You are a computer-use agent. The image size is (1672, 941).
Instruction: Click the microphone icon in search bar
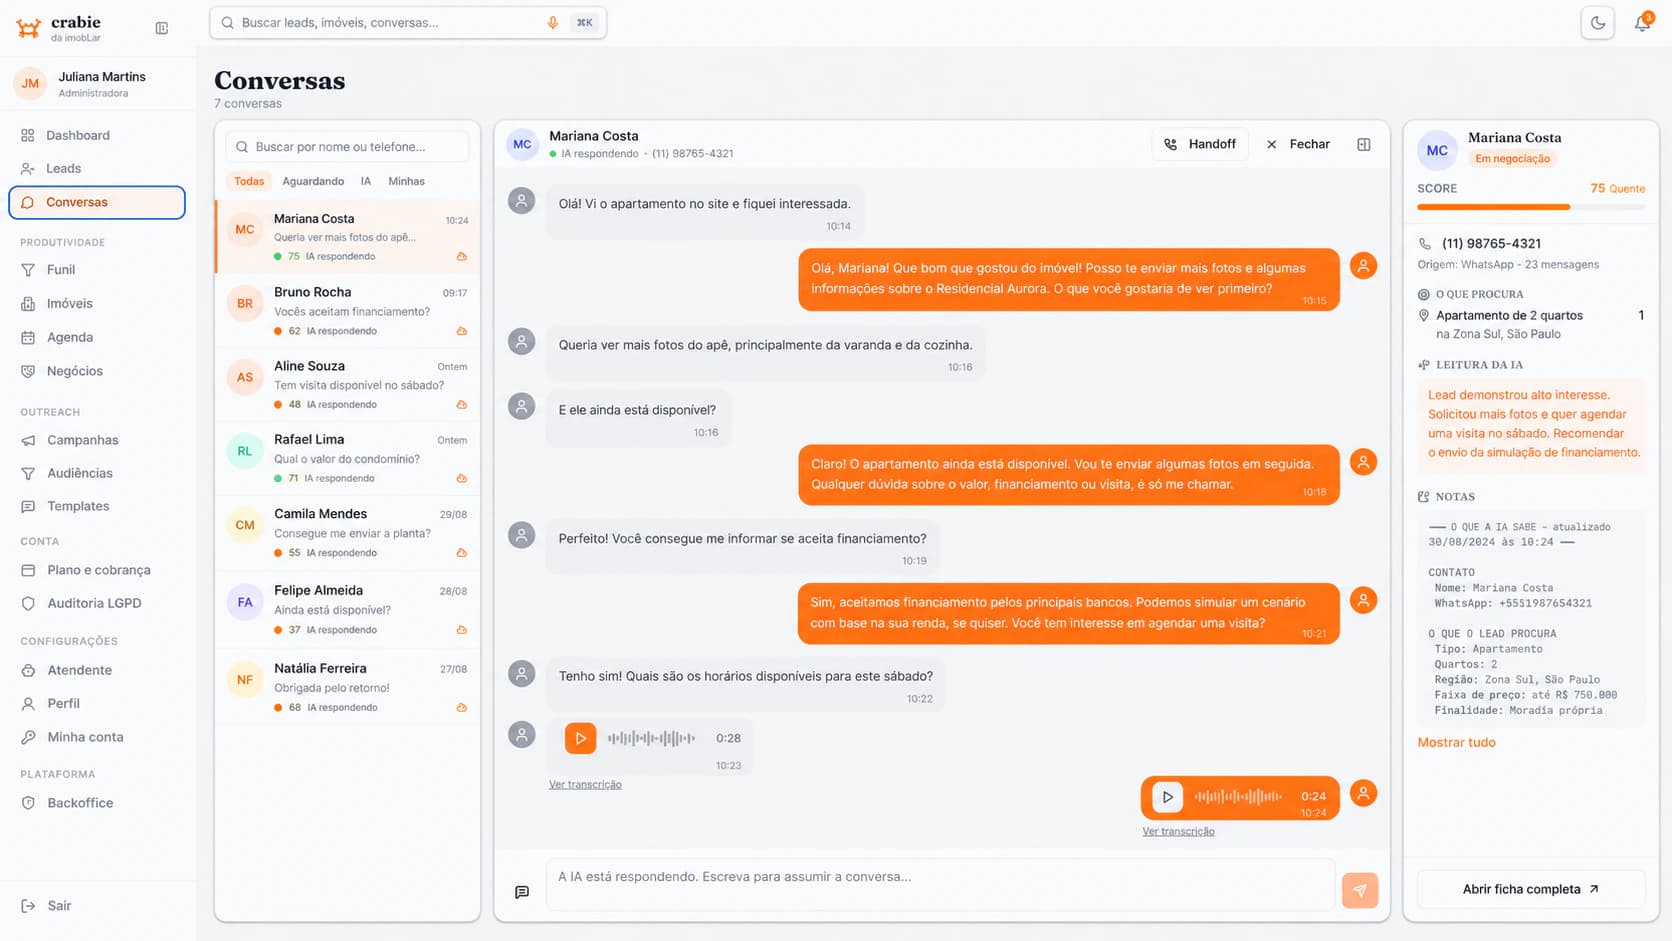pos(552,22)
